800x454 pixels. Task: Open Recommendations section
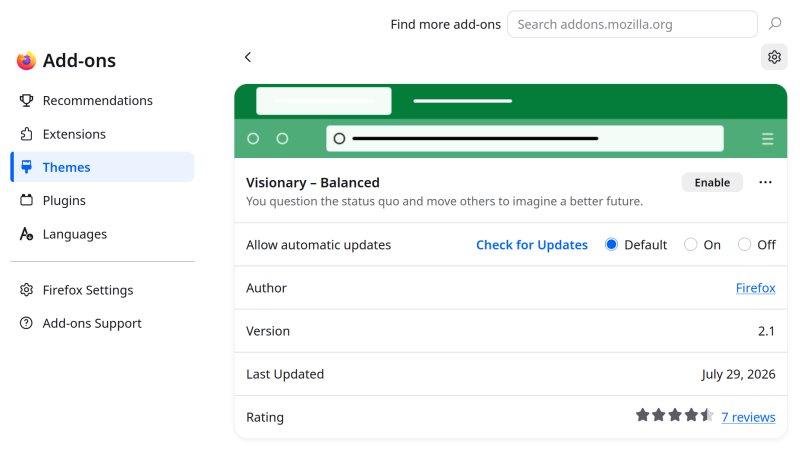(102, 100)
